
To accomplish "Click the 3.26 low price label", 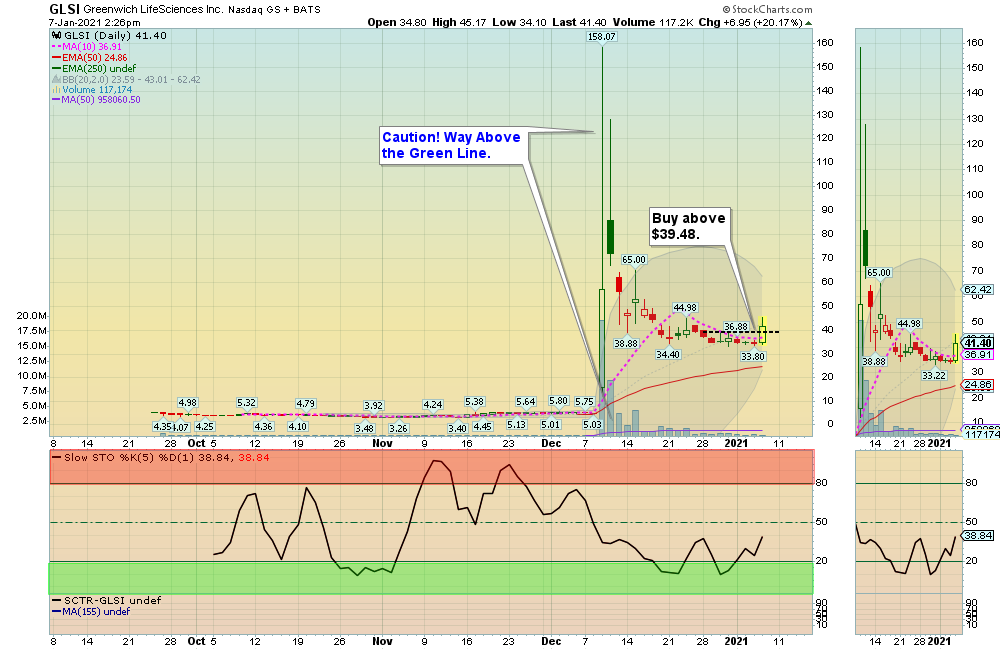I will 399,428.
